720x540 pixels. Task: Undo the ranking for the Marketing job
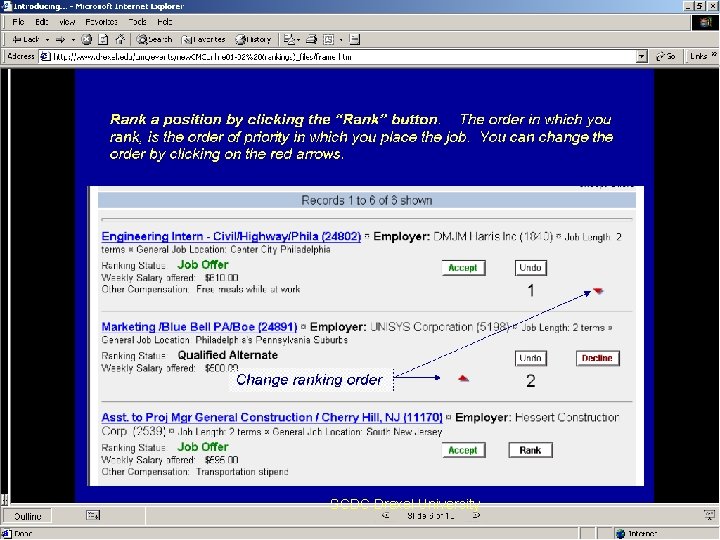tap(530, 358)
